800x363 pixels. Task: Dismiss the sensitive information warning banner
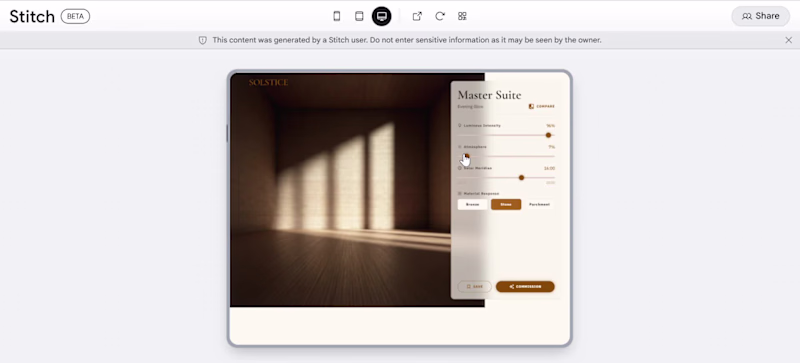(788, 40)
